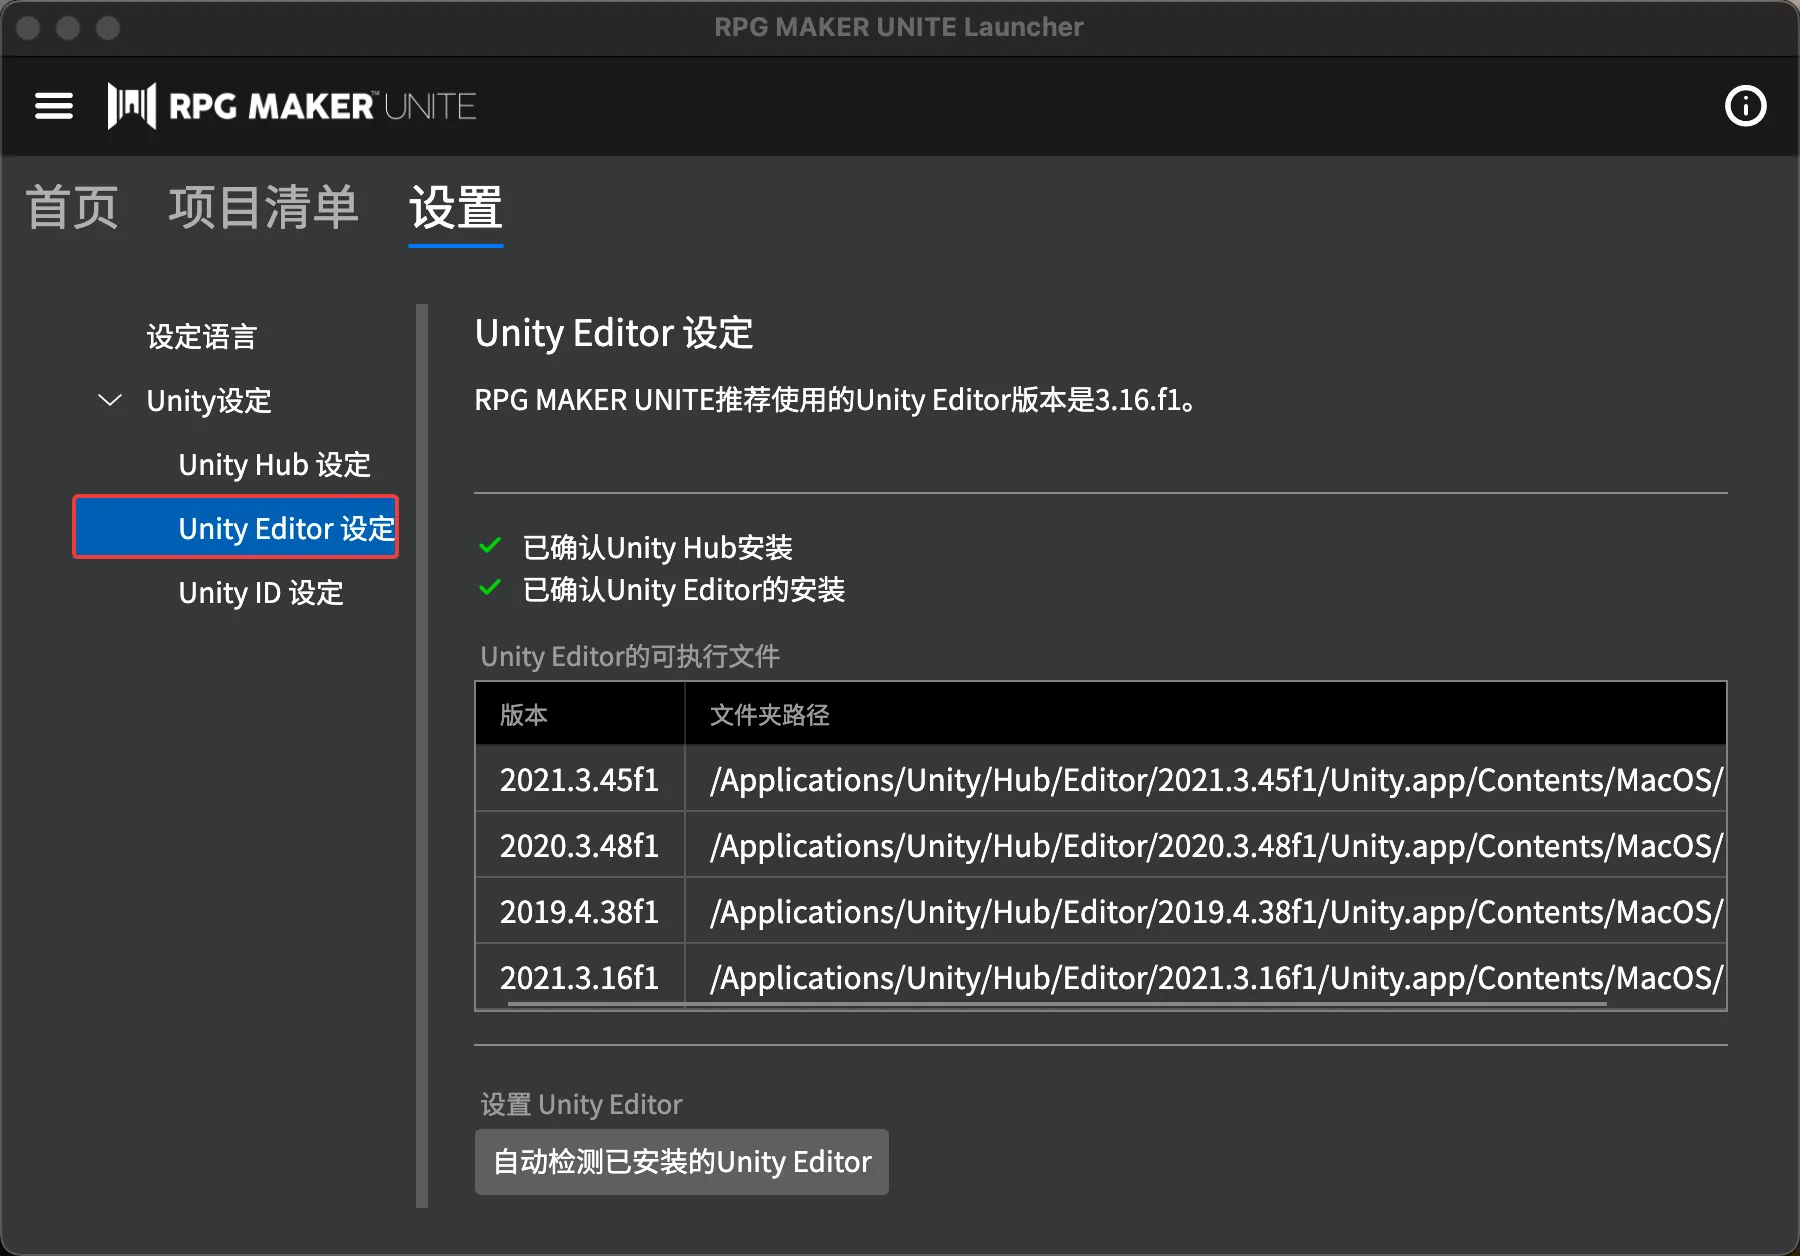
Task: Click the 已确认Unity Editor的安装 status text
Action: [684, 590]
